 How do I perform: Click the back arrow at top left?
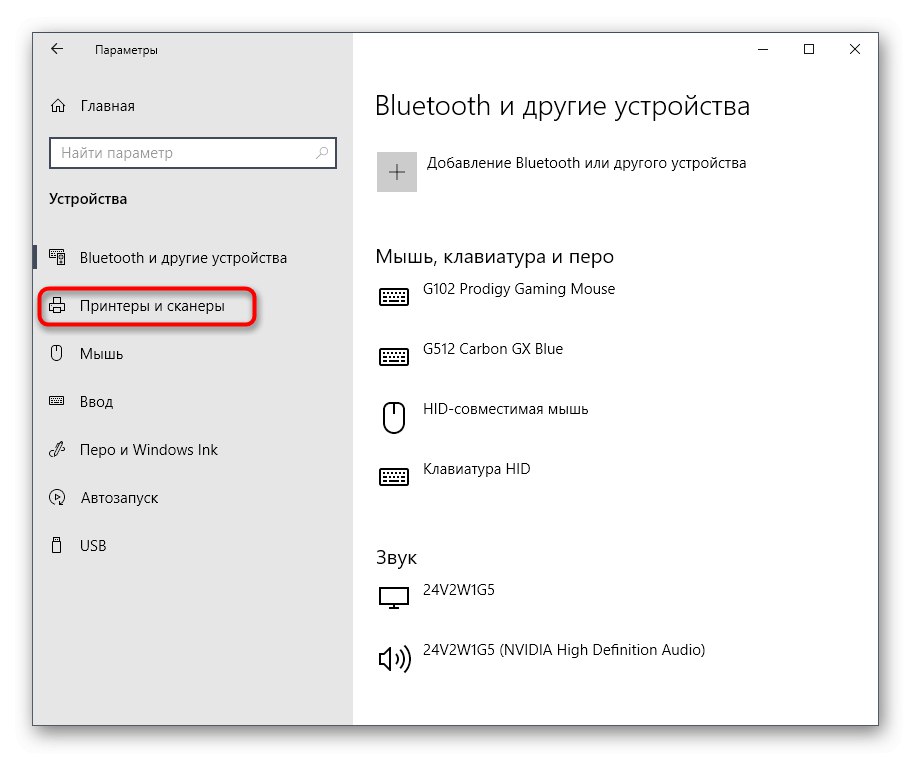57,48
